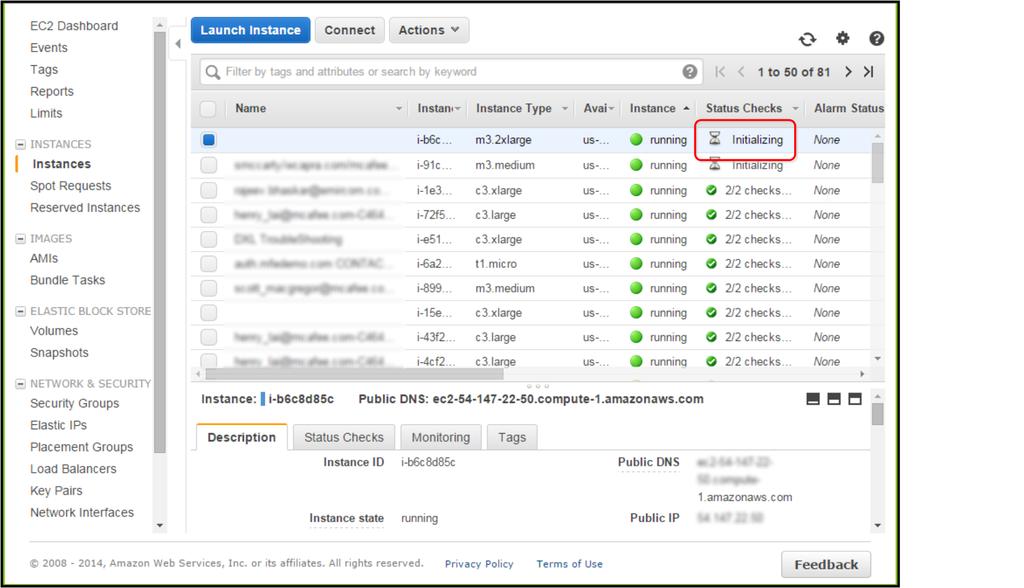Click the instance table vertical scrollbar thumb
This screenshot has width=1024, height=588.
click(878, 163)
